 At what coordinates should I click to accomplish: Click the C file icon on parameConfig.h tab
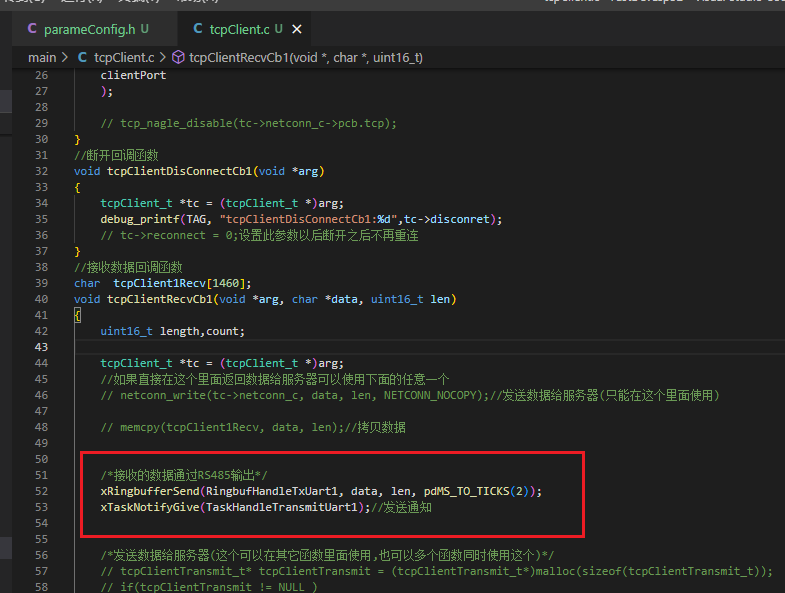32,29
